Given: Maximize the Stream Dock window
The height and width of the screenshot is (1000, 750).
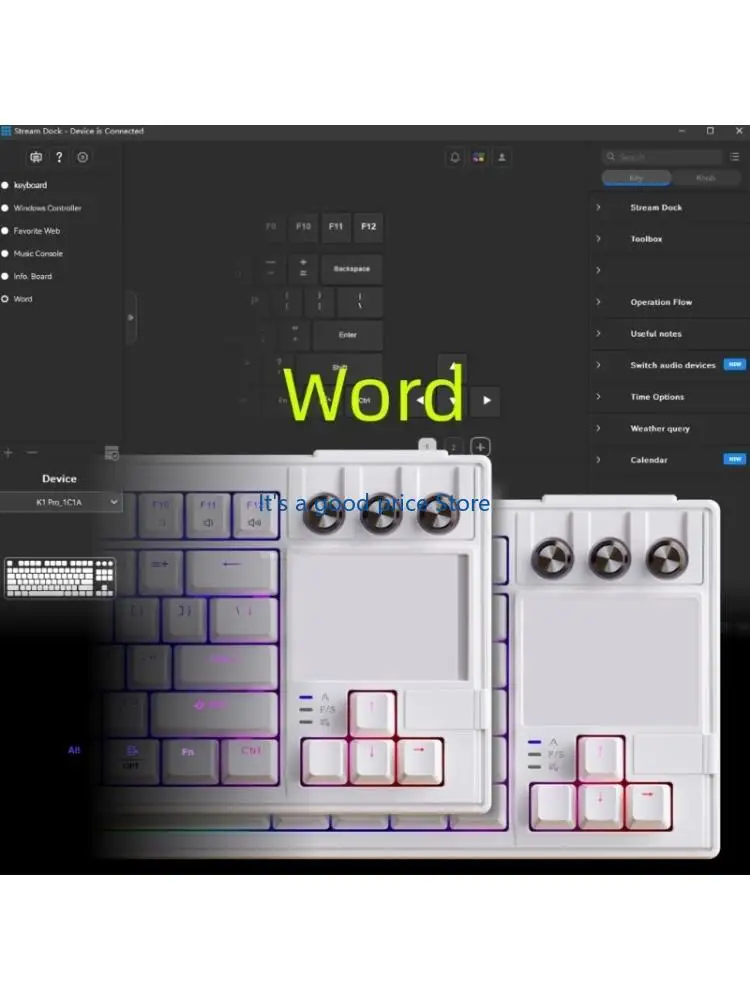Looking at the screenshot, I should click(710, 131).
